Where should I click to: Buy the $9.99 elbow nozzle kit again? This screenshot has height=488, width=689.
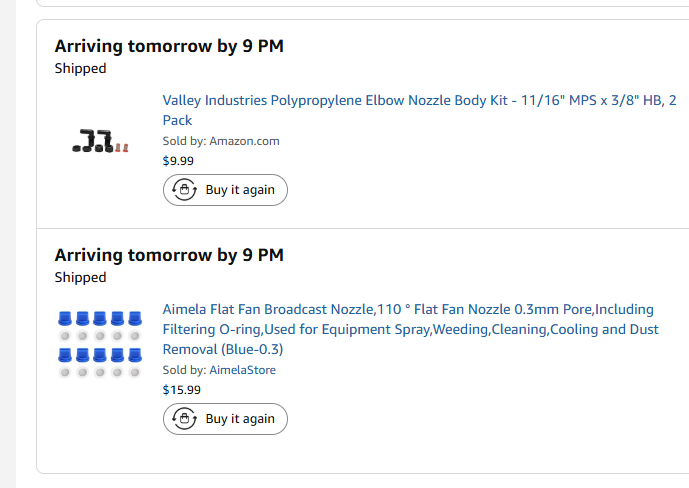(225, 190)
